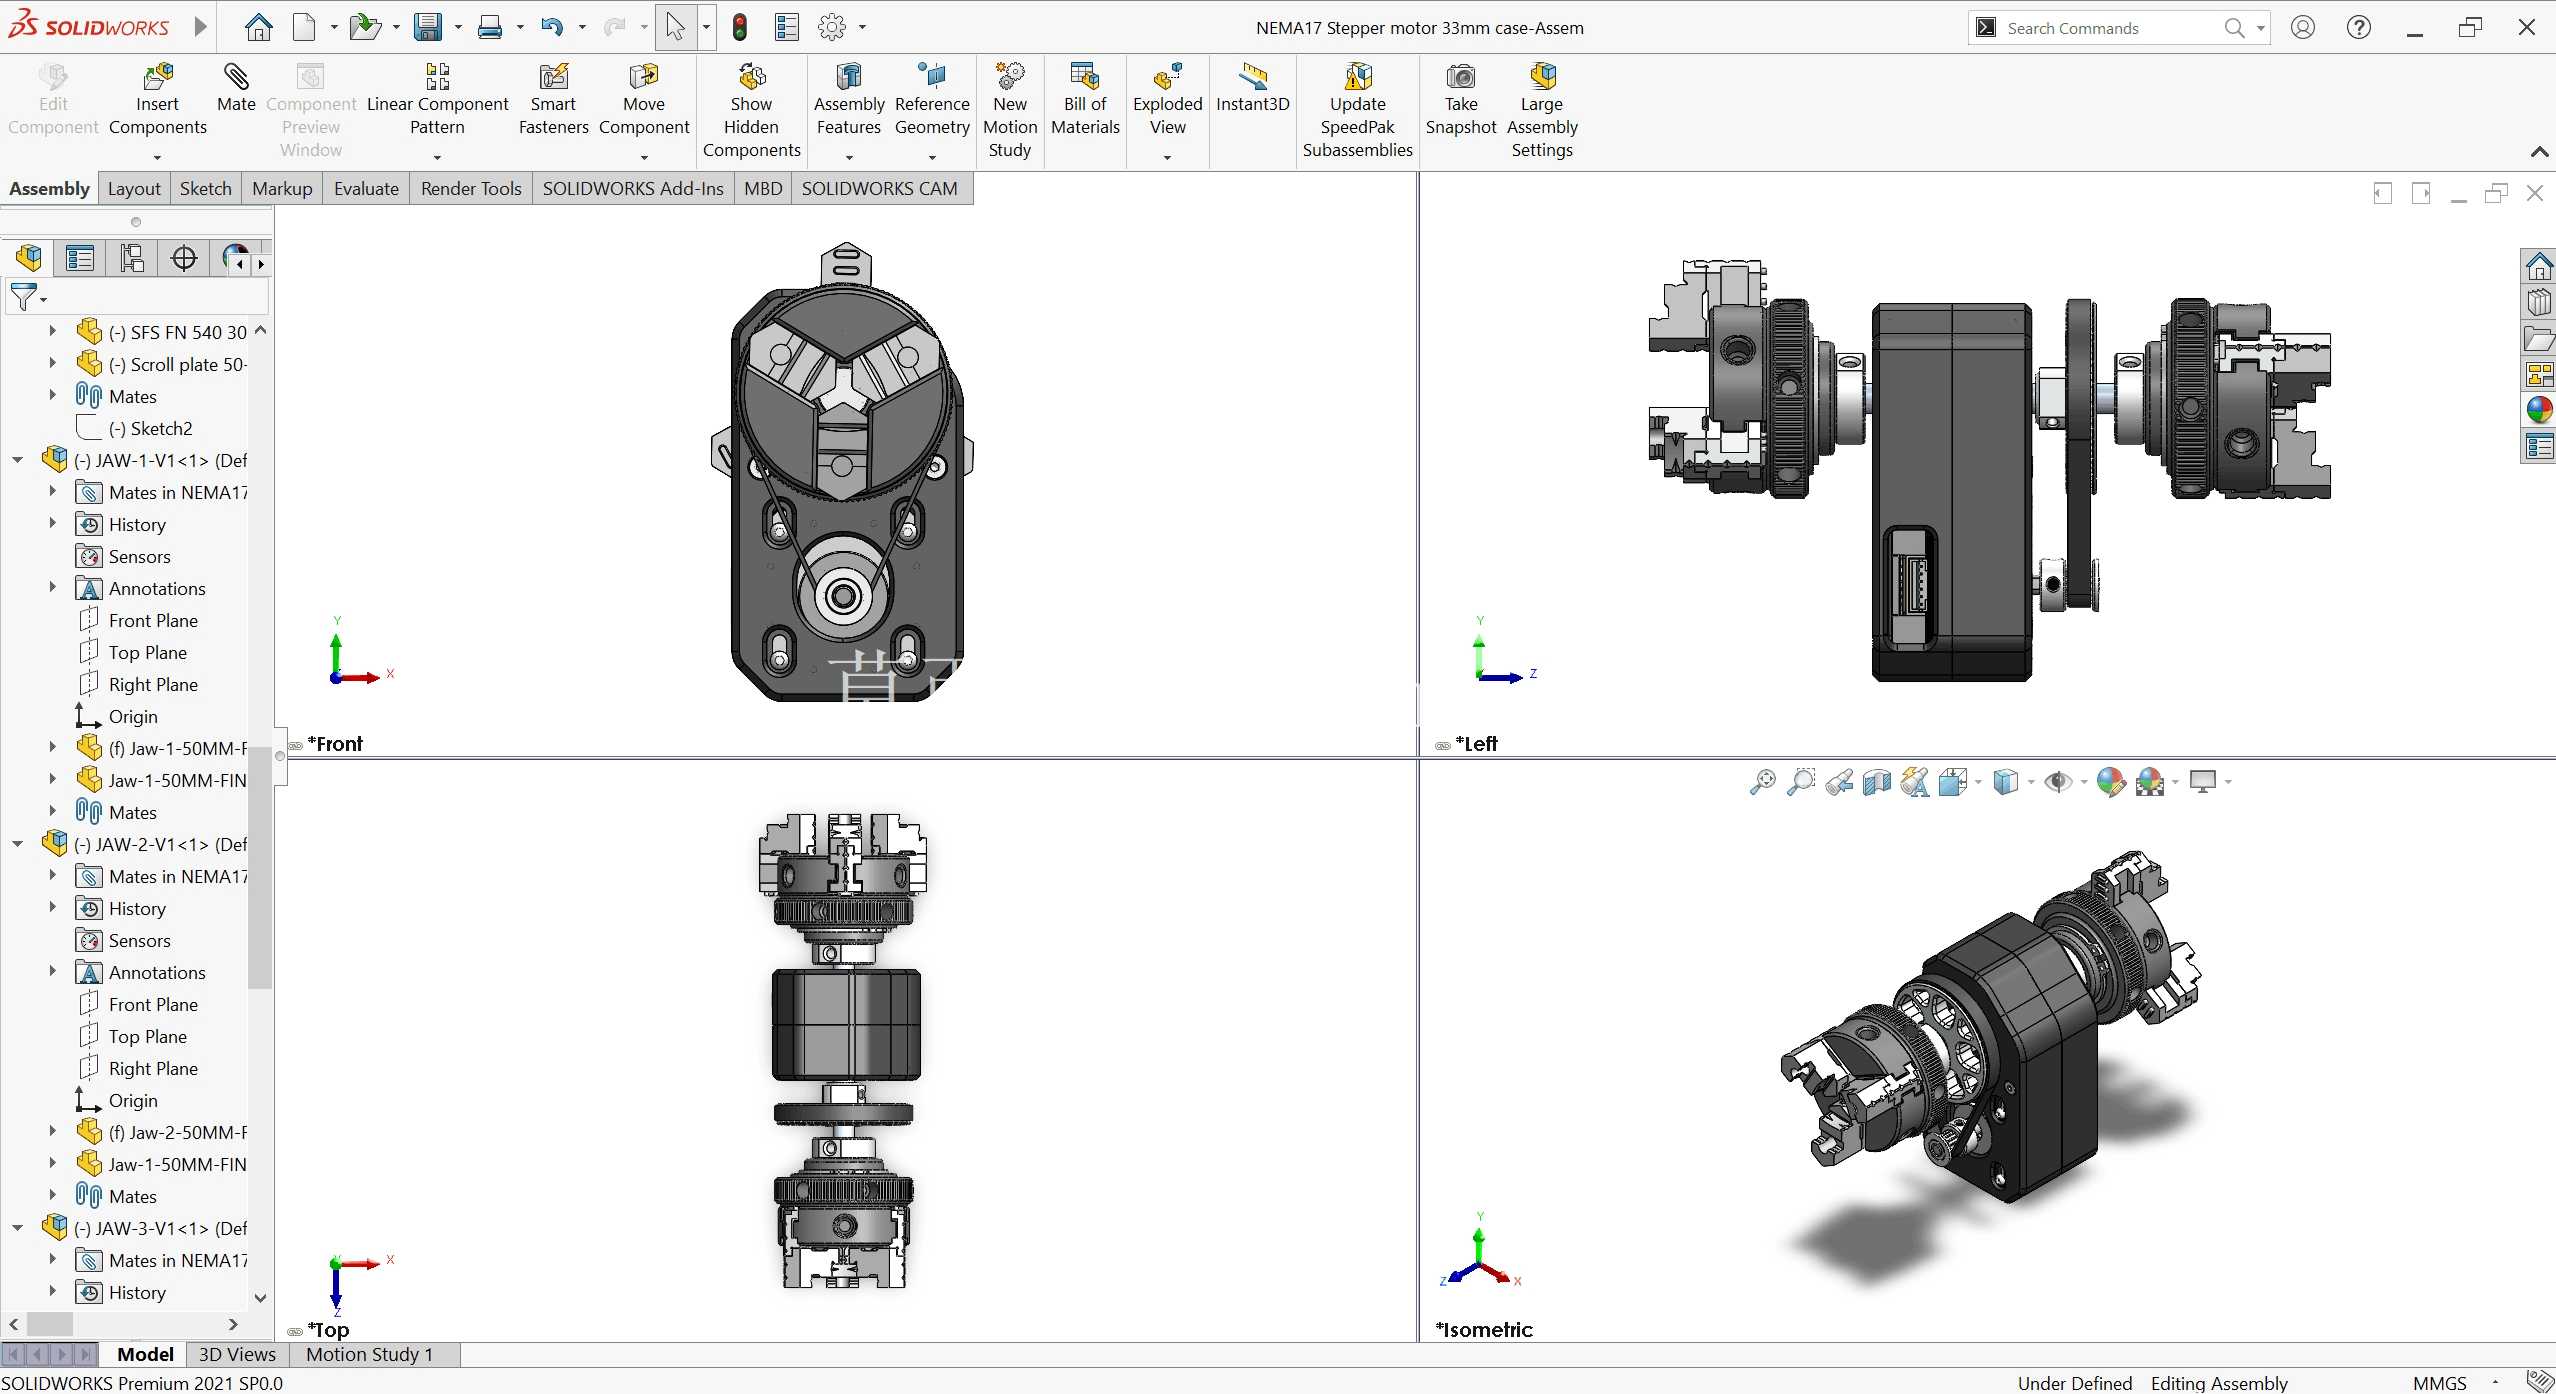Open Hide/Show Items eye toggle
This screenshot has height=1394, width=2556.
click(2058, 782)
